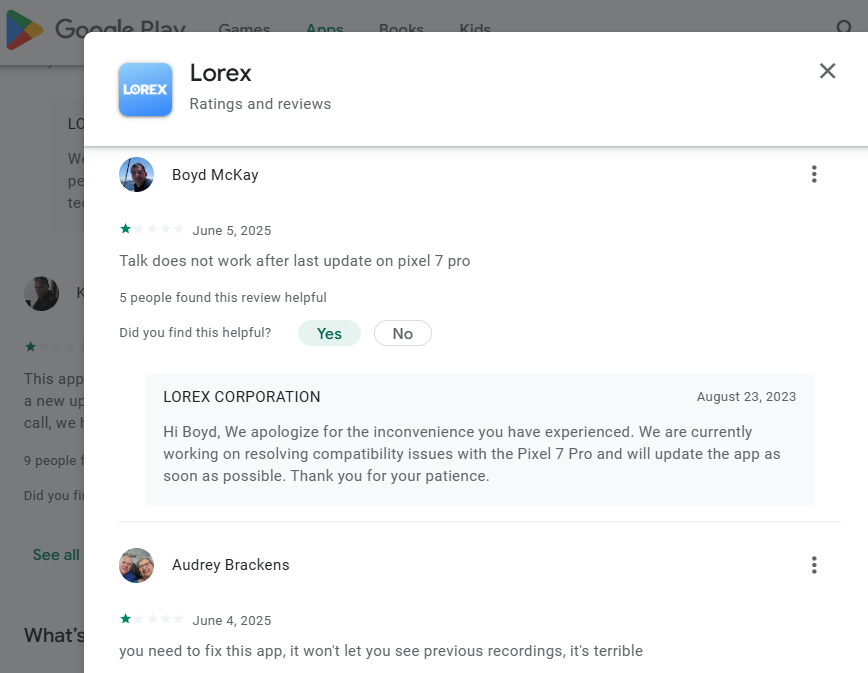Mark Boyd's review helpful with Yes
Image resolution: width=868 pixels, height=673 pixels.
[x=329, y=333]
